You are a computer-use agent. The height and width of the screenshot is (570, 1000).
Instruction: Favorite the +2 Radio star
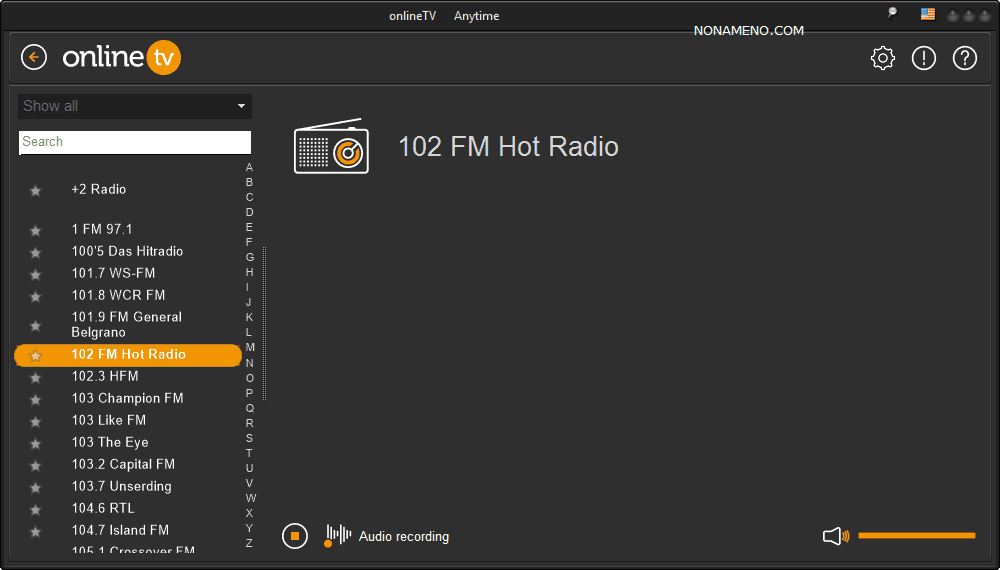click(36, 190)
